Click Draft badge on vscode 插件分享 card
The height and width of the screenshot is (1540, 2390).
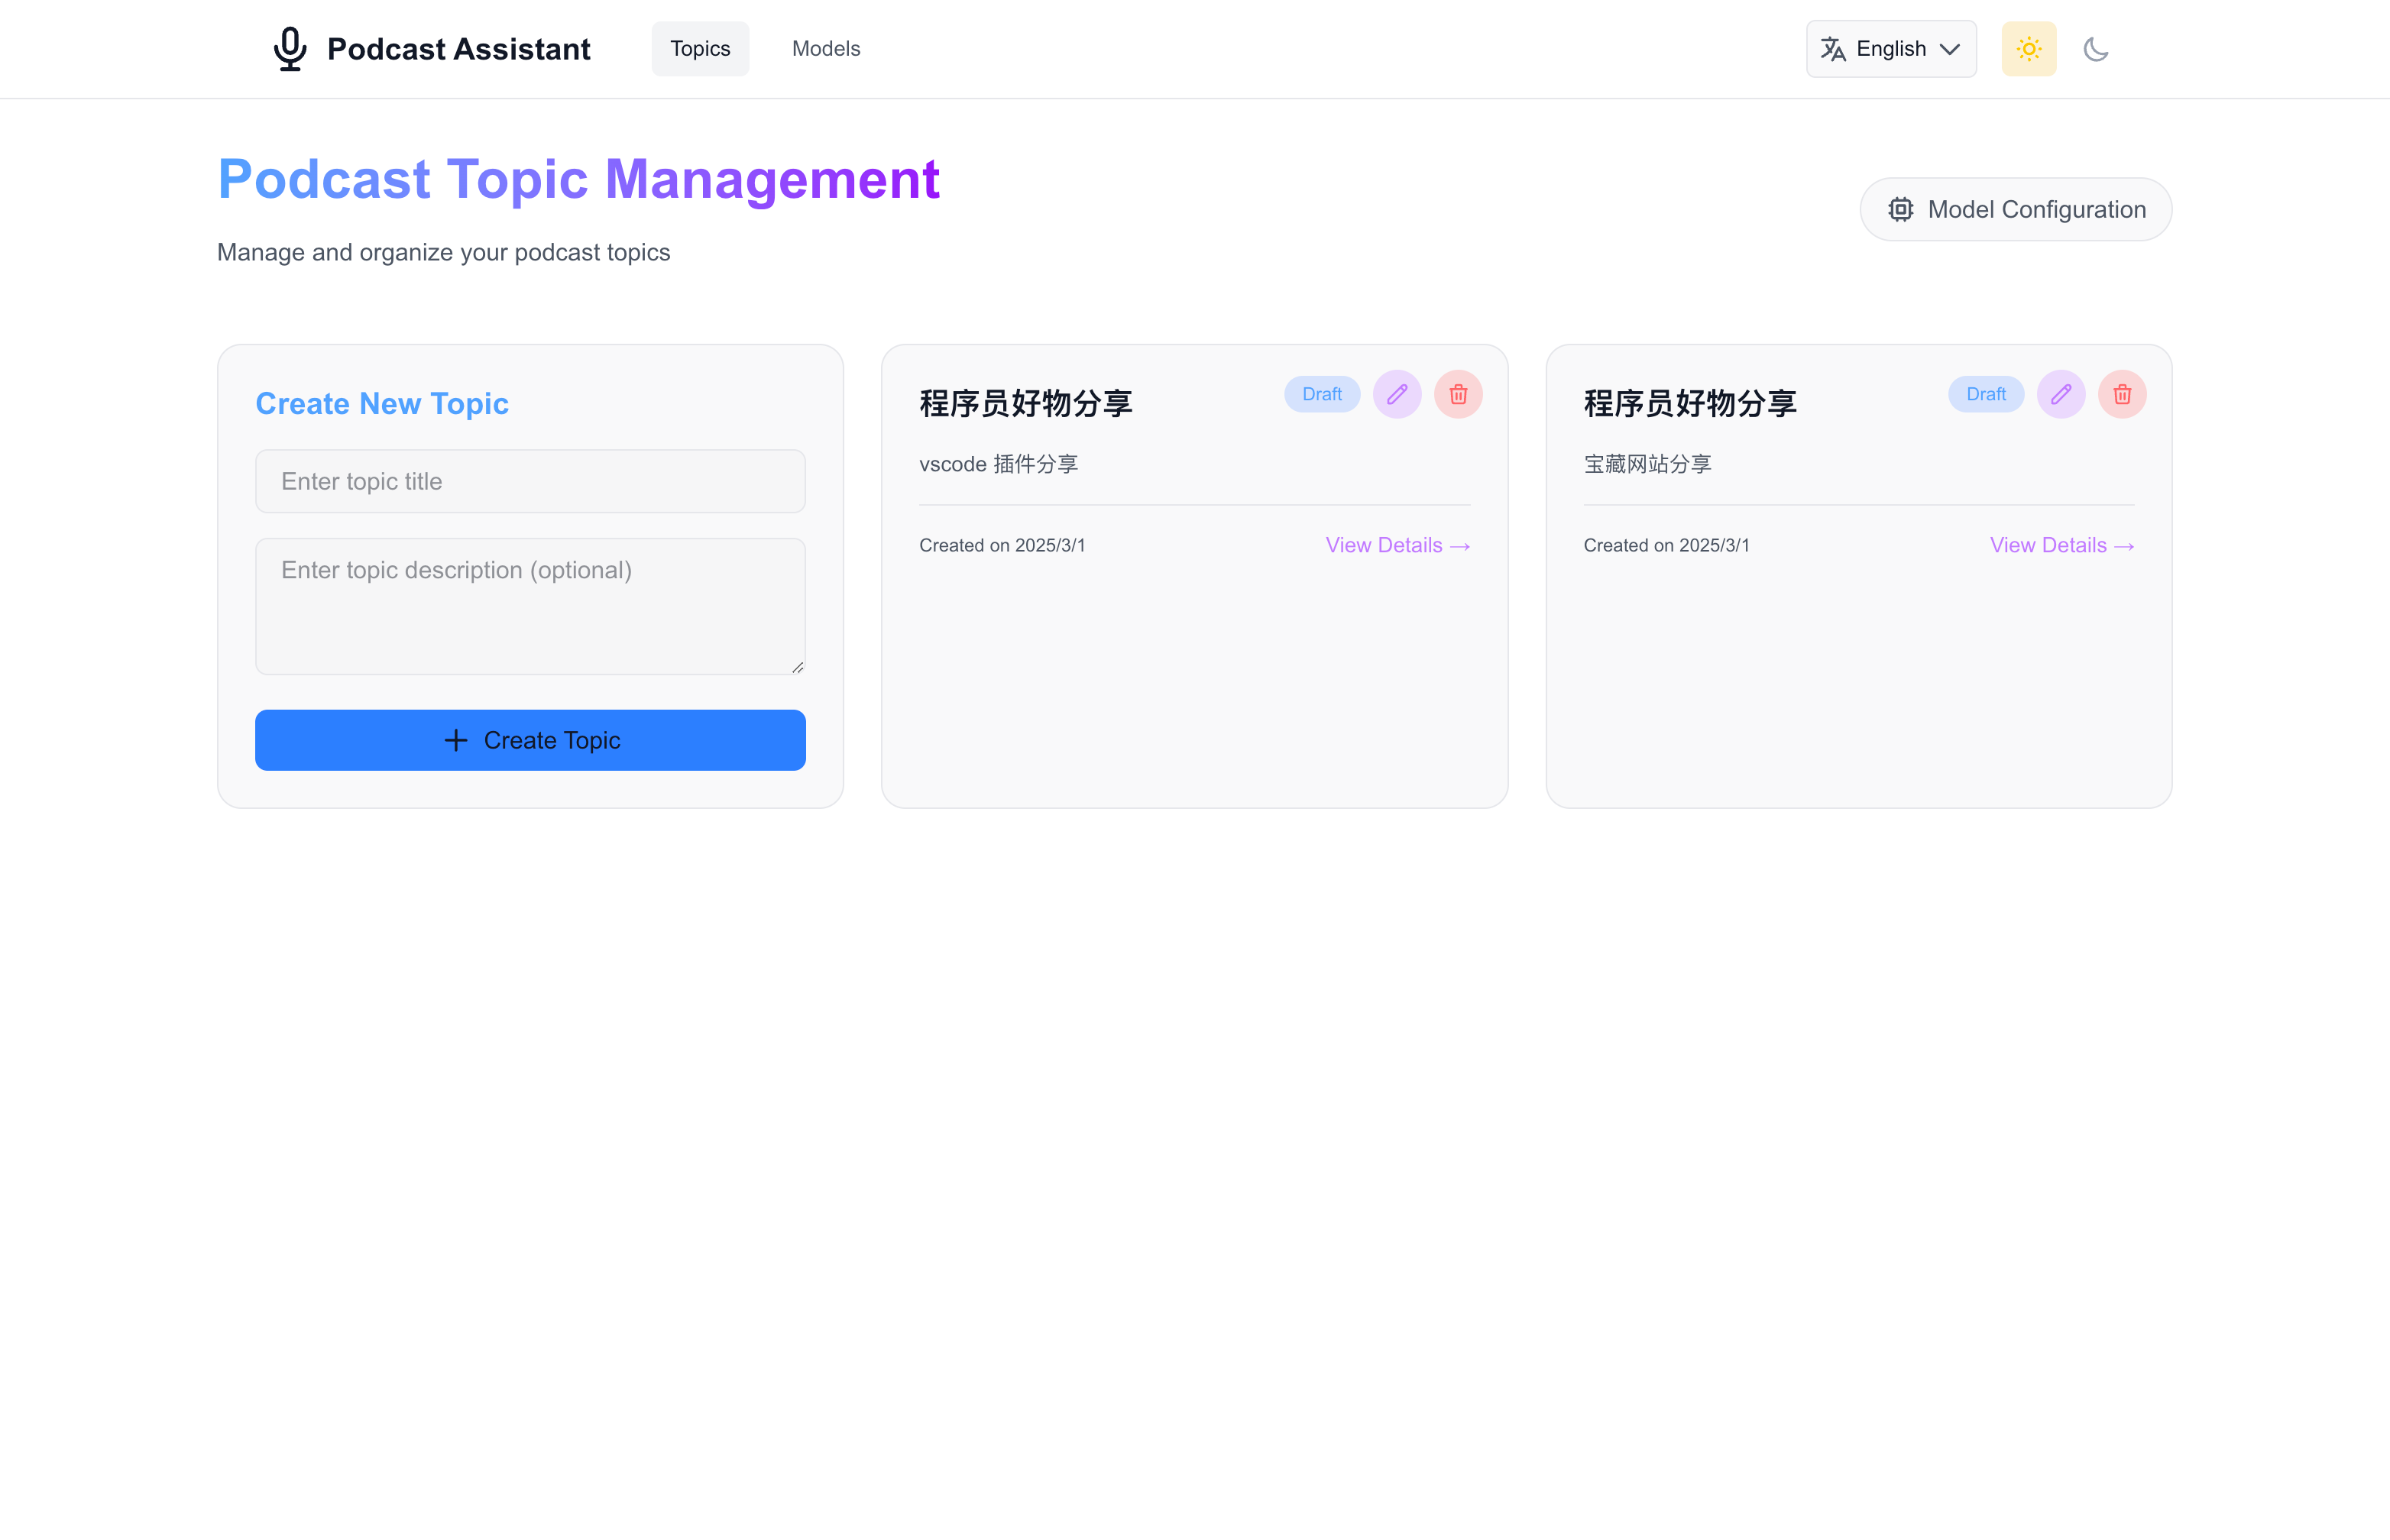click(x=1322, y=394)
